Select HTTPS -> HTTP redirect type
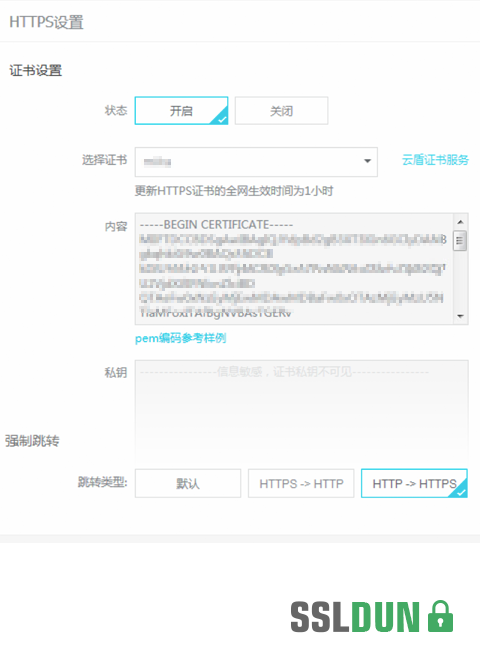480x649 pixels. click(x=301, y=483)
